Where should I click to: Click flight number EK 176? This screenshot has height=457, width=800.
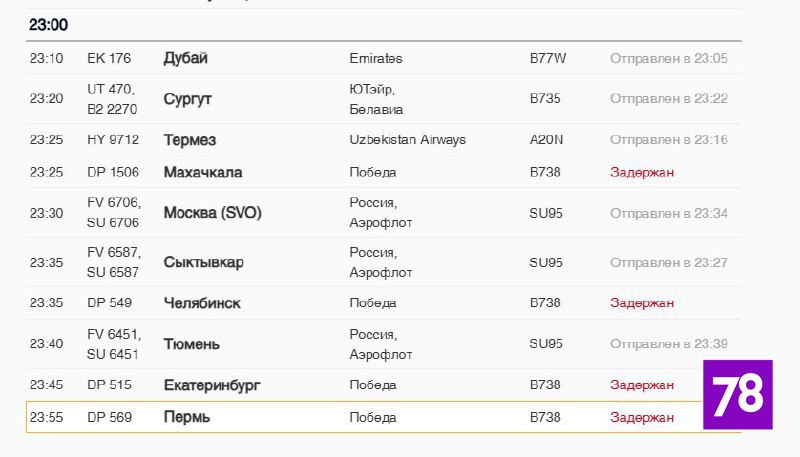pyautogui.click(x=109, y=58)
